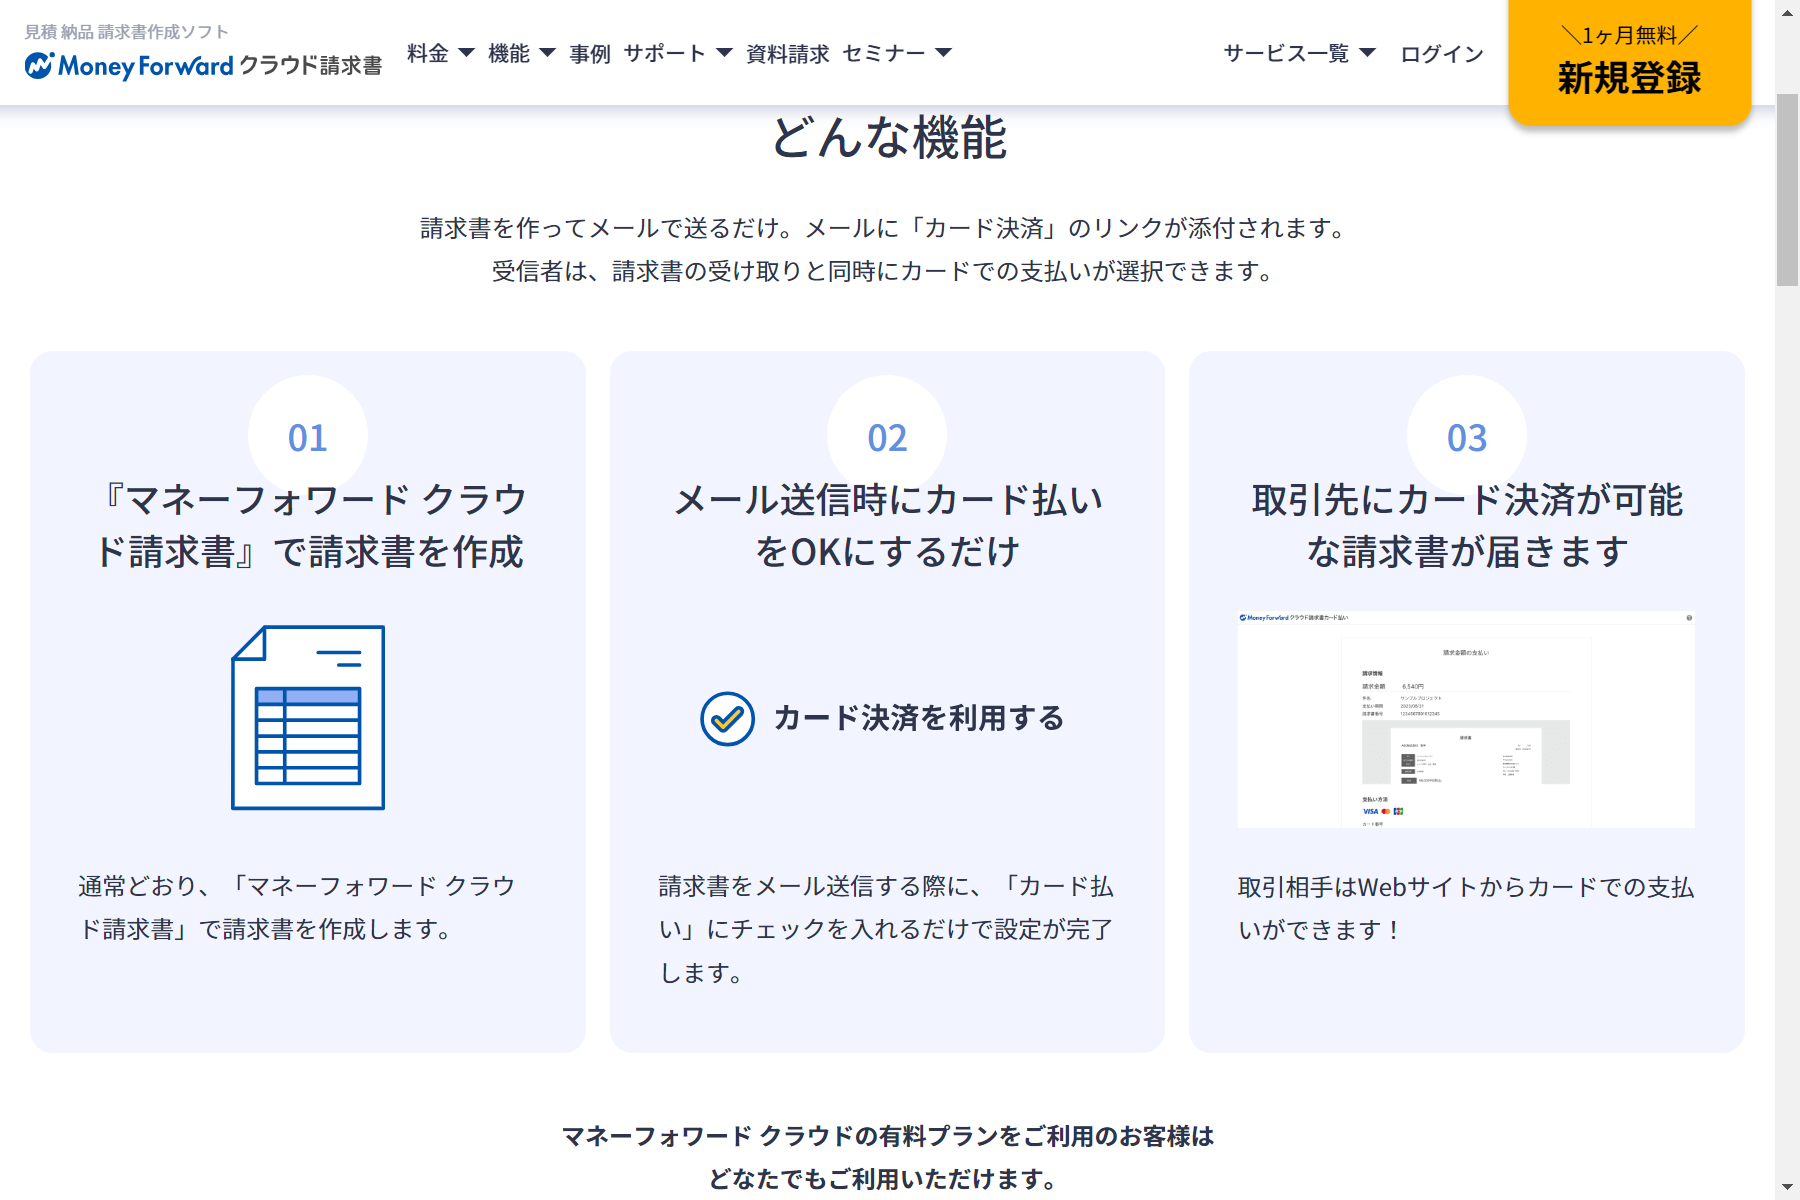This screenshot has width=1800, height=1200.
Task: Click the VISA card logo in the preview
Action: point(1370,811)
